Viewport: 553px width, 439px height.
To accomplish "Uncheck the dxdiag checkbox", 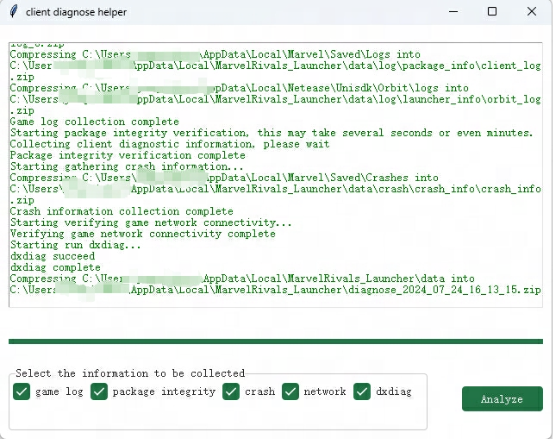I will pyautogui.click(x=362, y=391).
